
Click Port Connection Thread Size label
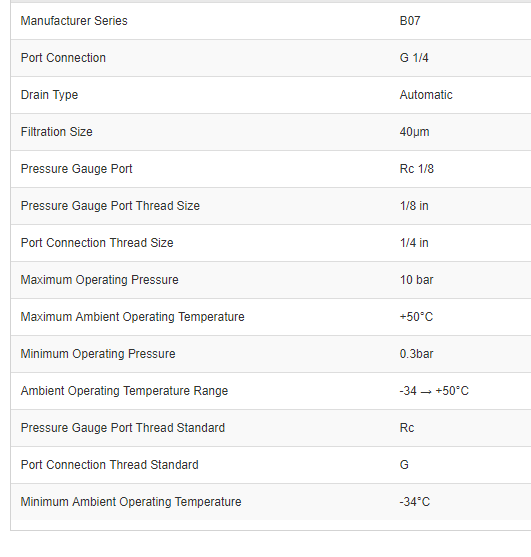97,243
